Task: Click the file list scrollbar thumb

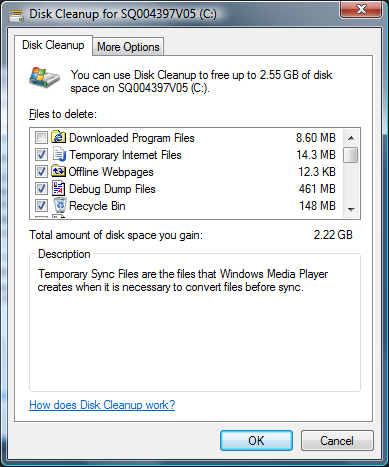Action: click(351, 155)
